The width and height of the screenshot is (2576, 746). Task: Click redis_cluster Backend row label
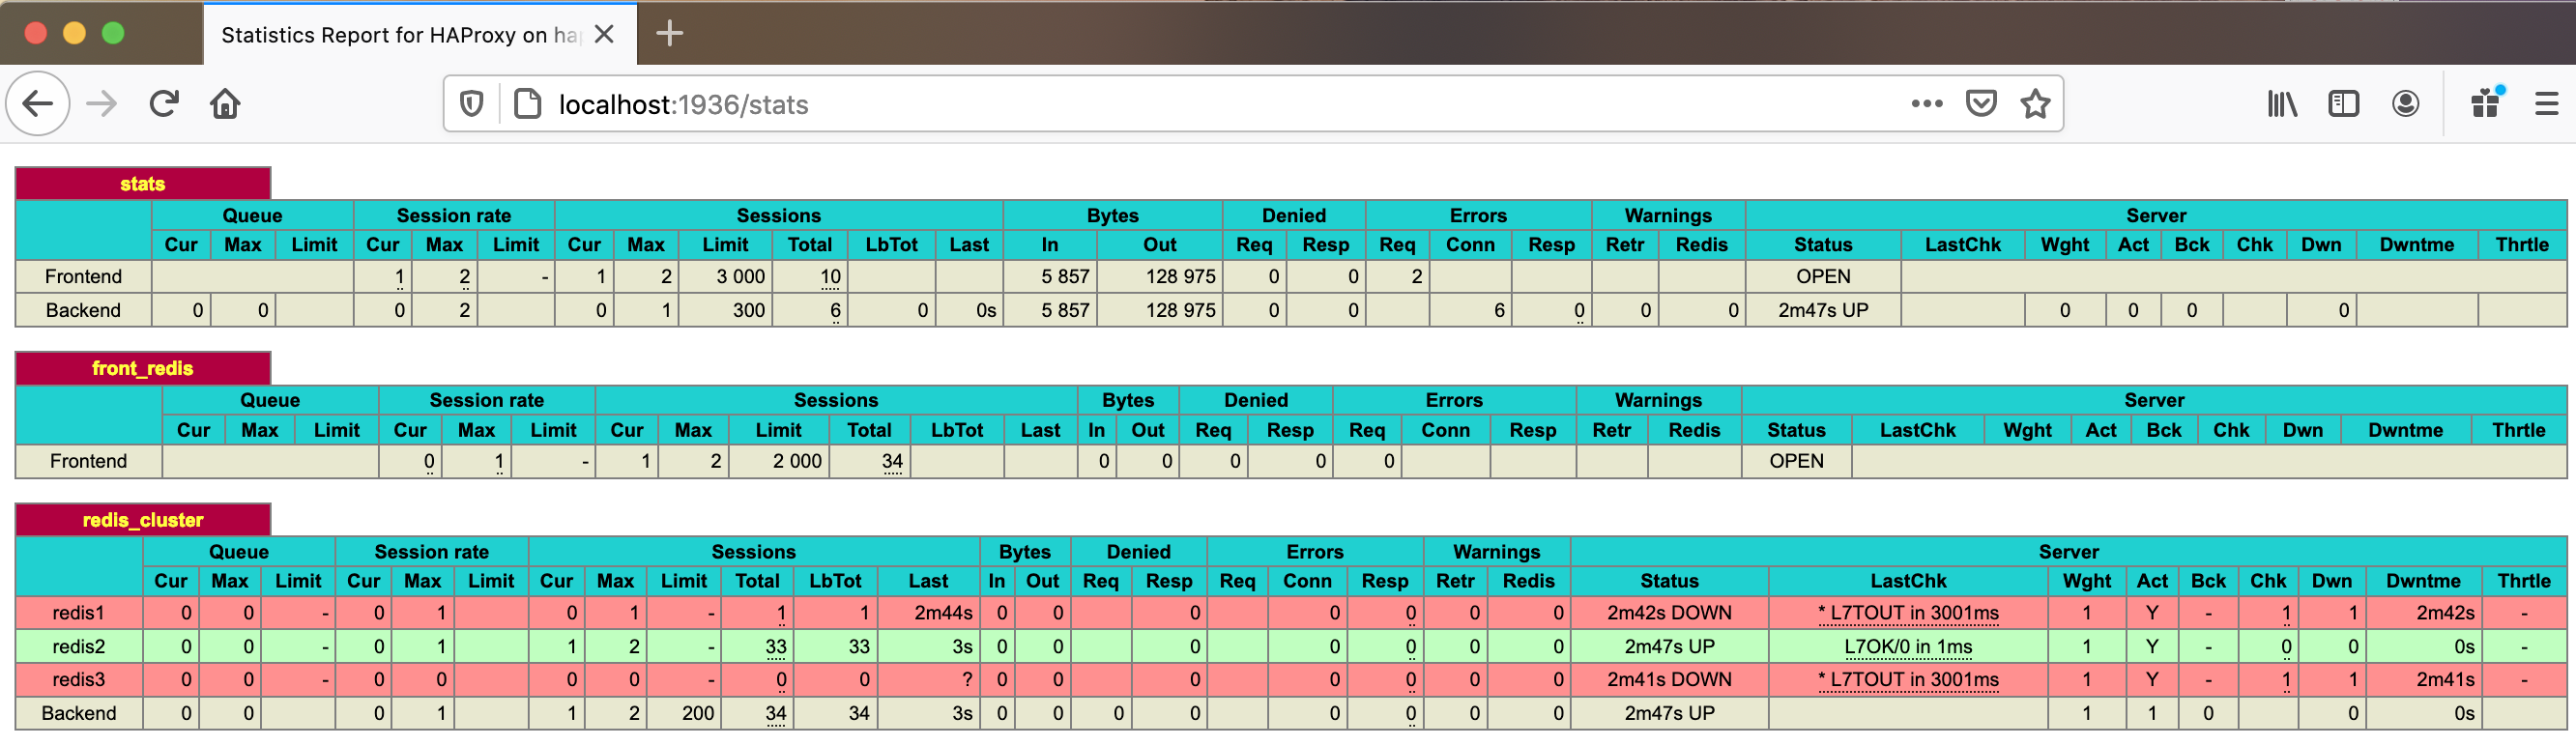[x=79, y=714]
